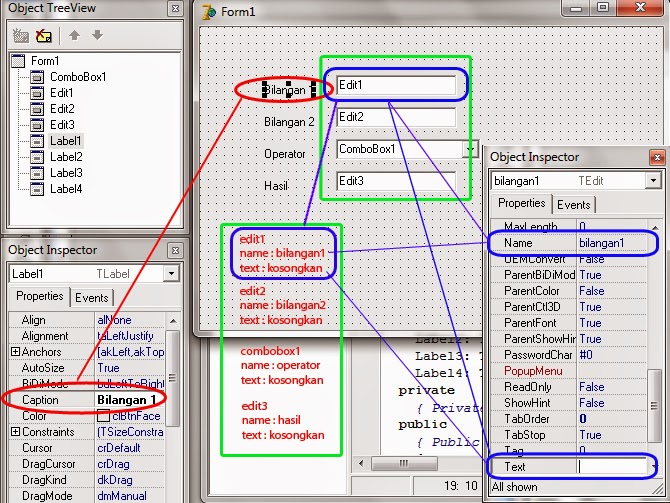Image resolution: width=670 pixels, height=503 pixels.
Task: Select Edit2 in the Object TreeView
Action: coord(62,109)
